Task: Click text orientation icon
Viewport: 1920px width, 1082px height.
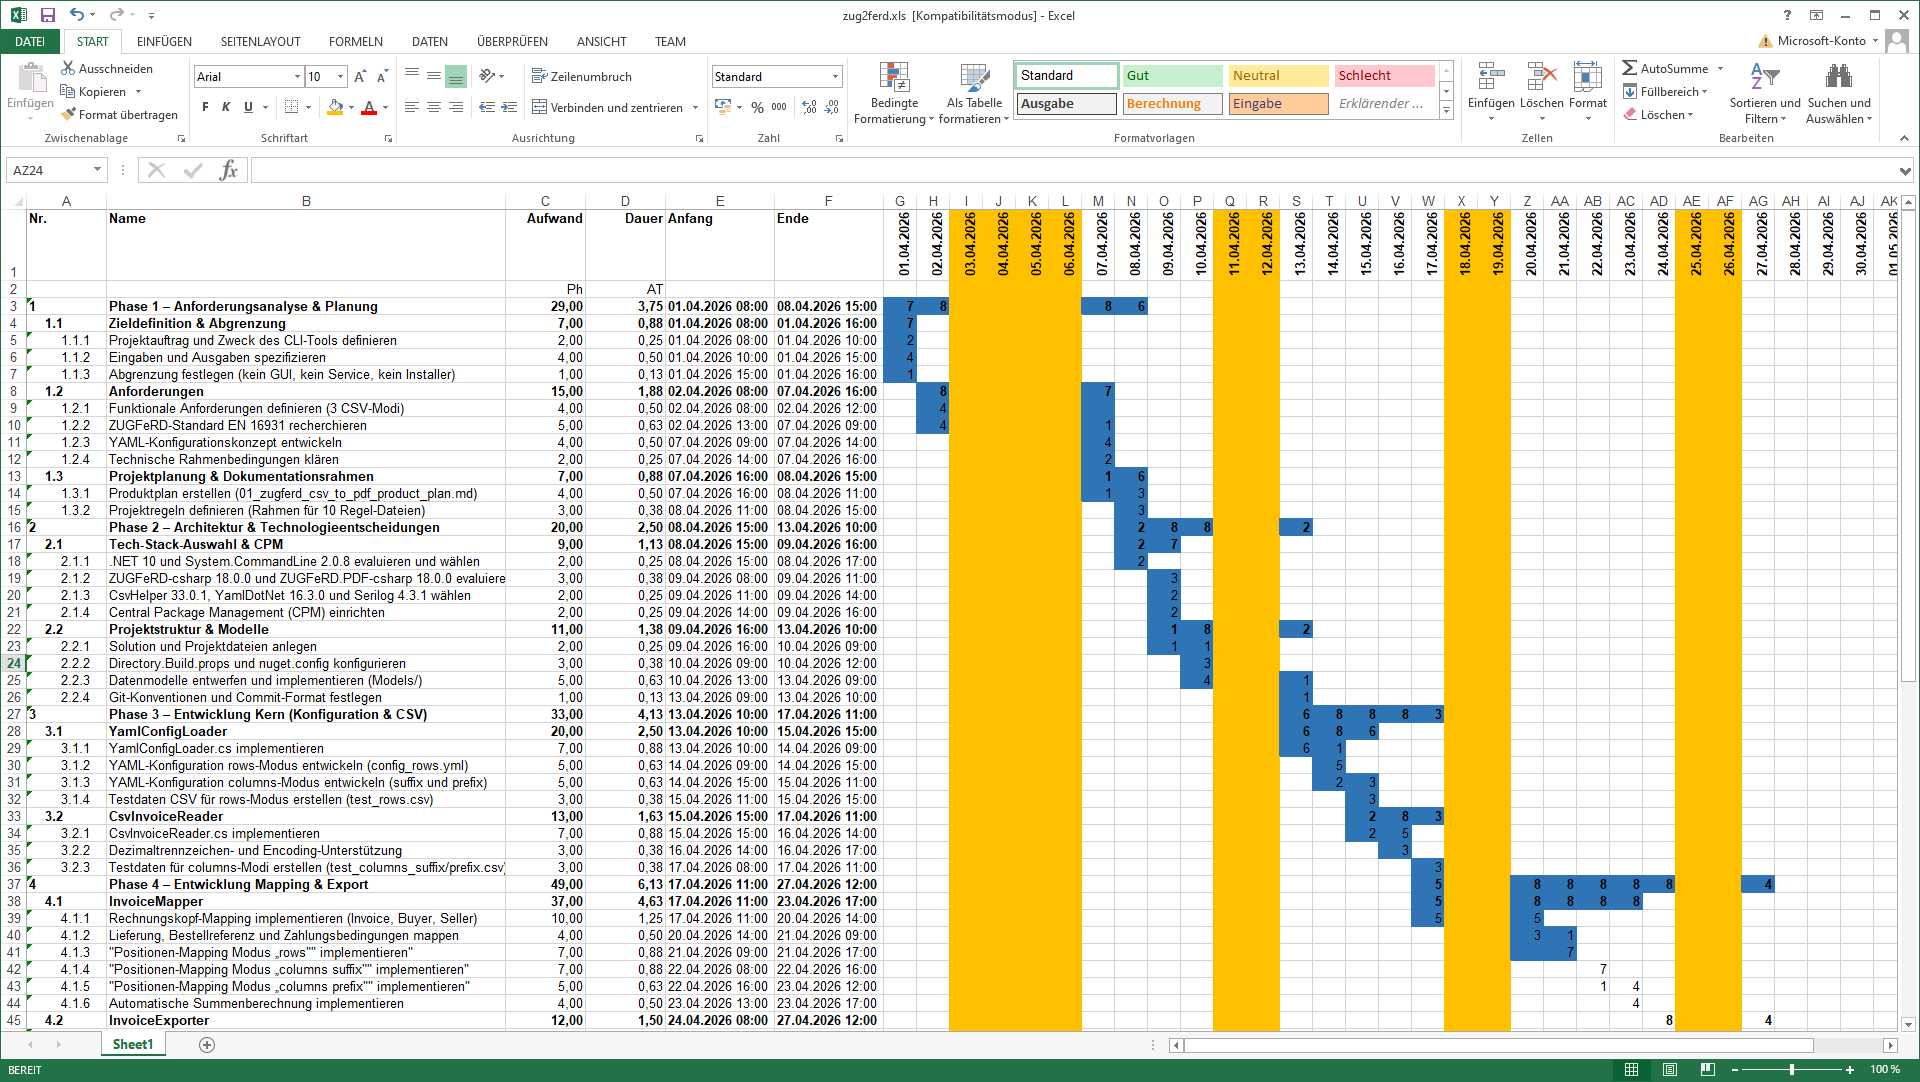Action: coord(487,76)
